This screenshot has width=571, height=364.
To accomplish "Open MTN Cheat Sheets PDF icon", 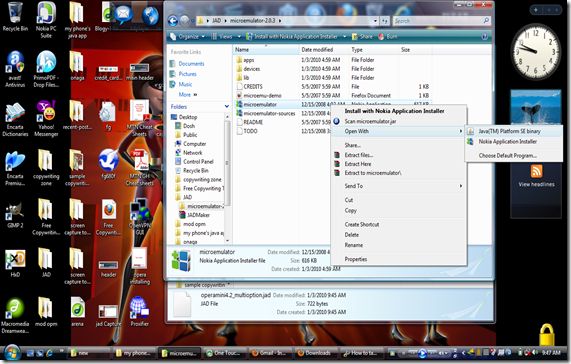I will [139, 118].
